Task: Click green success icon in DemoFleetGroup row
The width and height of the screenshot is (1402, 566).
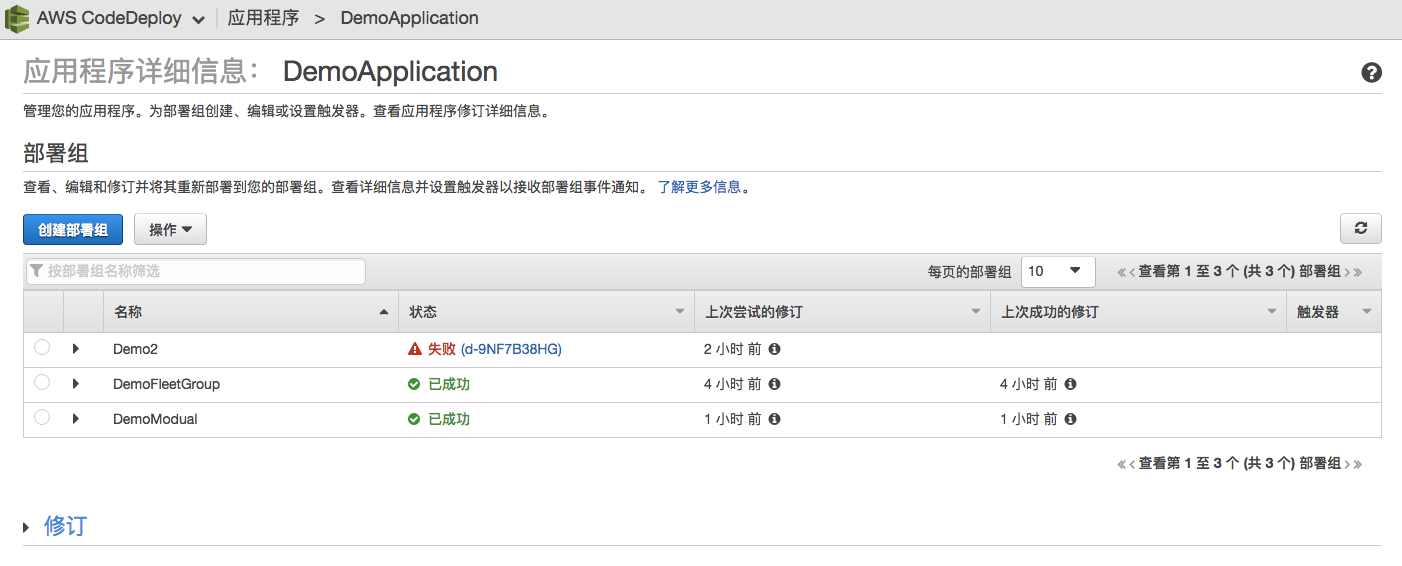Action: (x=414, y=384)
